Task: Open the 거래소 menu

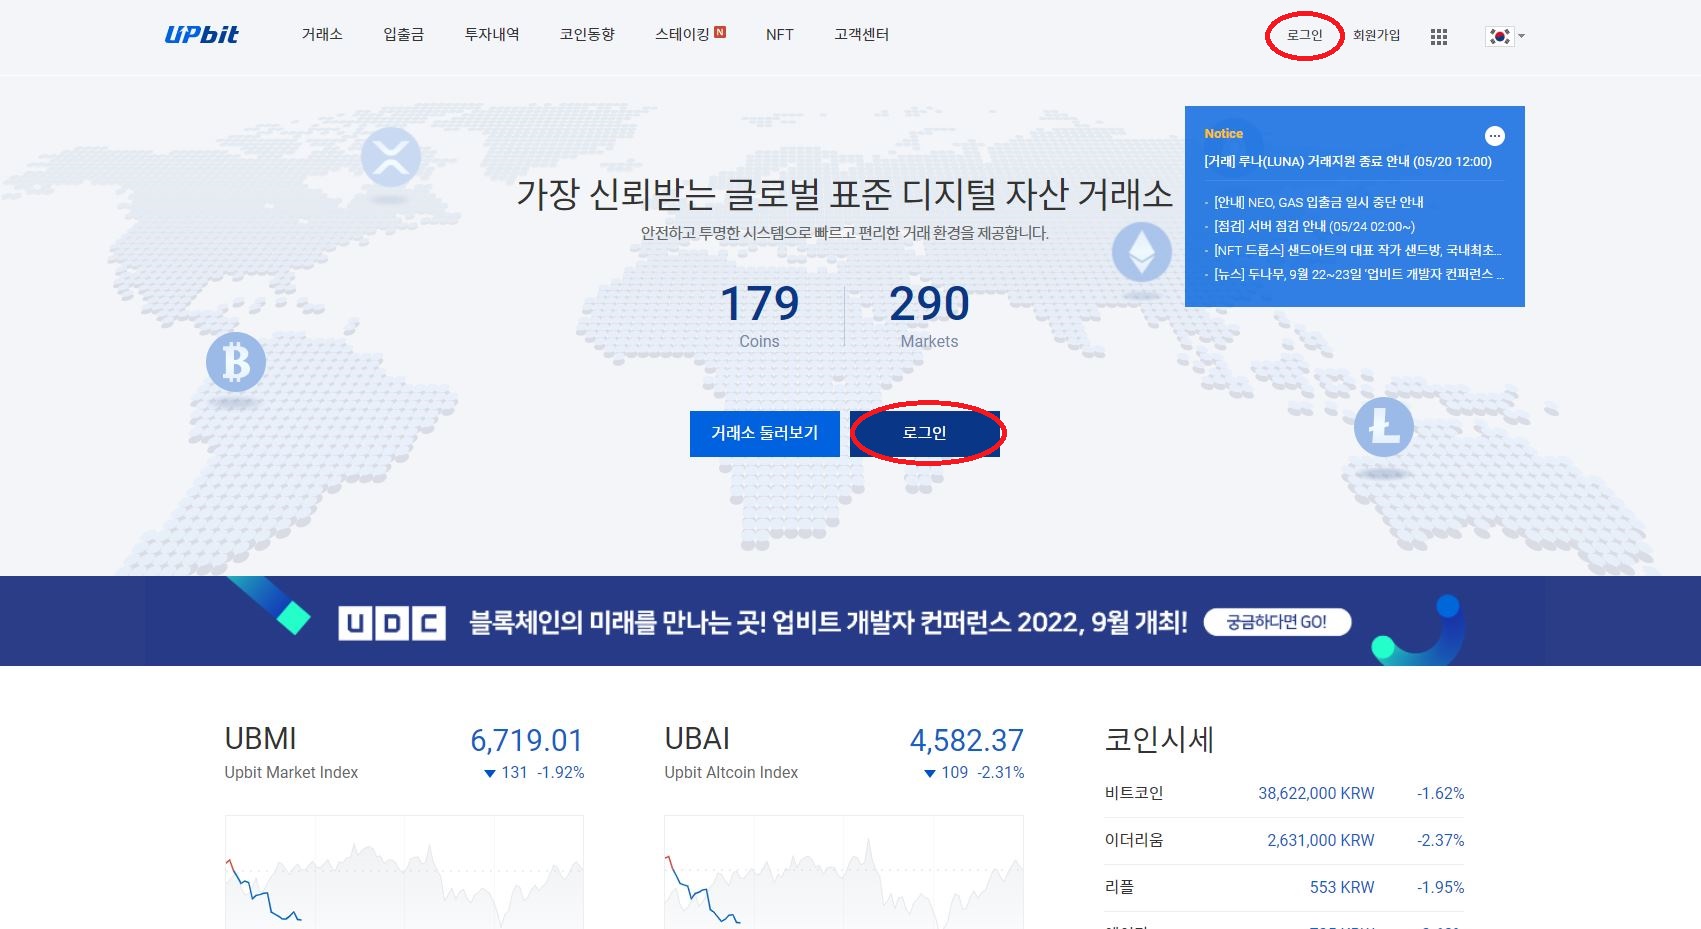Action: (x=322, y=35)
